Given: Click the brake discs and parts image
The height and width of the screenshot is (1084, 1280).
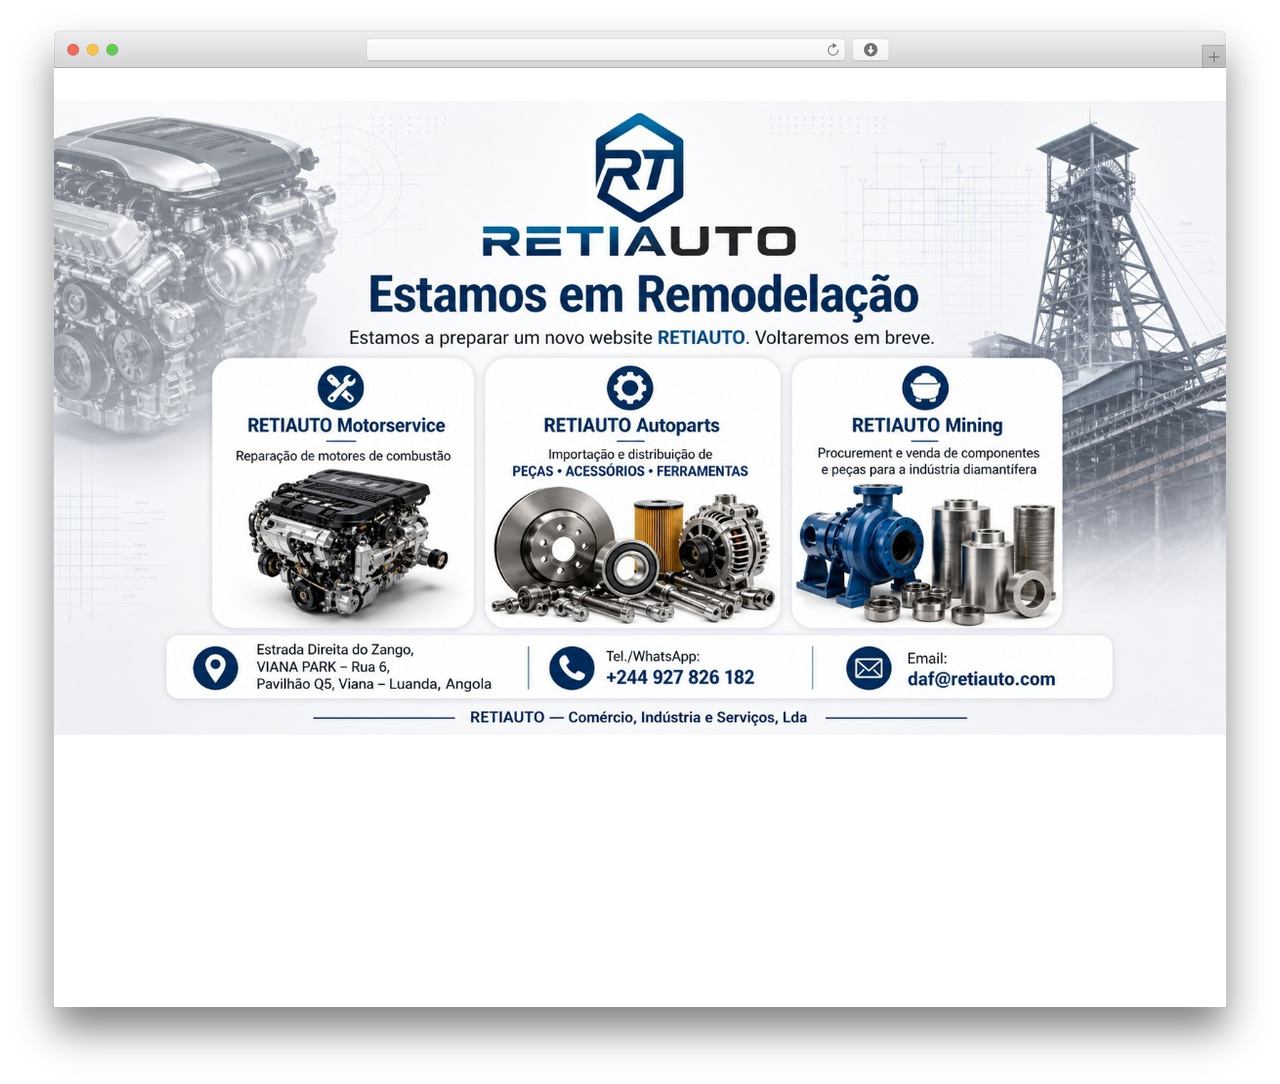Looking at the screenshot, I should point(633,554).
